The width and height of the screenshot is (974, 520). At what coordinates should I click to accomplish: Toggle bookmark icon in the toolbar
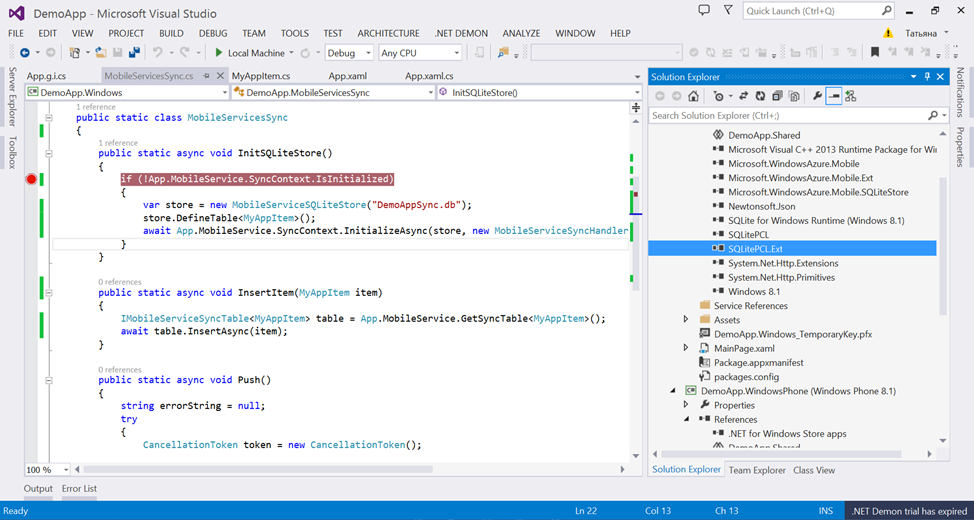[875, 53]
